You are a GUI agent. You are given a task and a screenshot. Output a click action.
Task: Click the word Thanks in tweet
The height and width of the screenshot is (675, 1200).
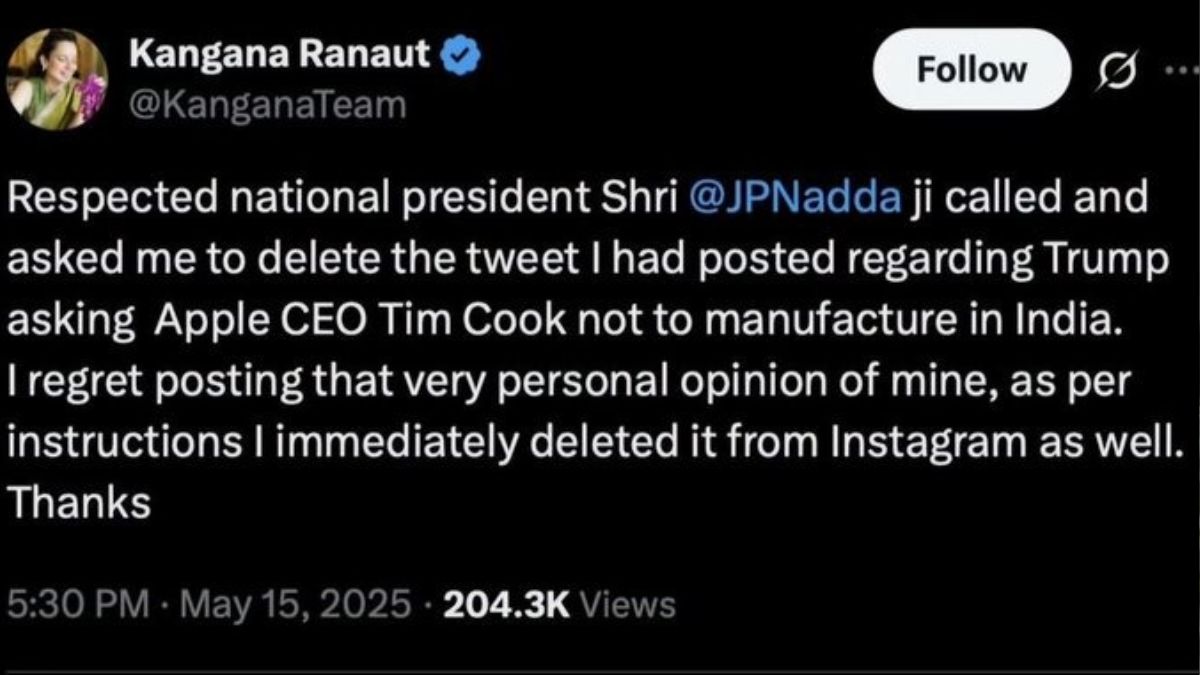pos(79,504)
